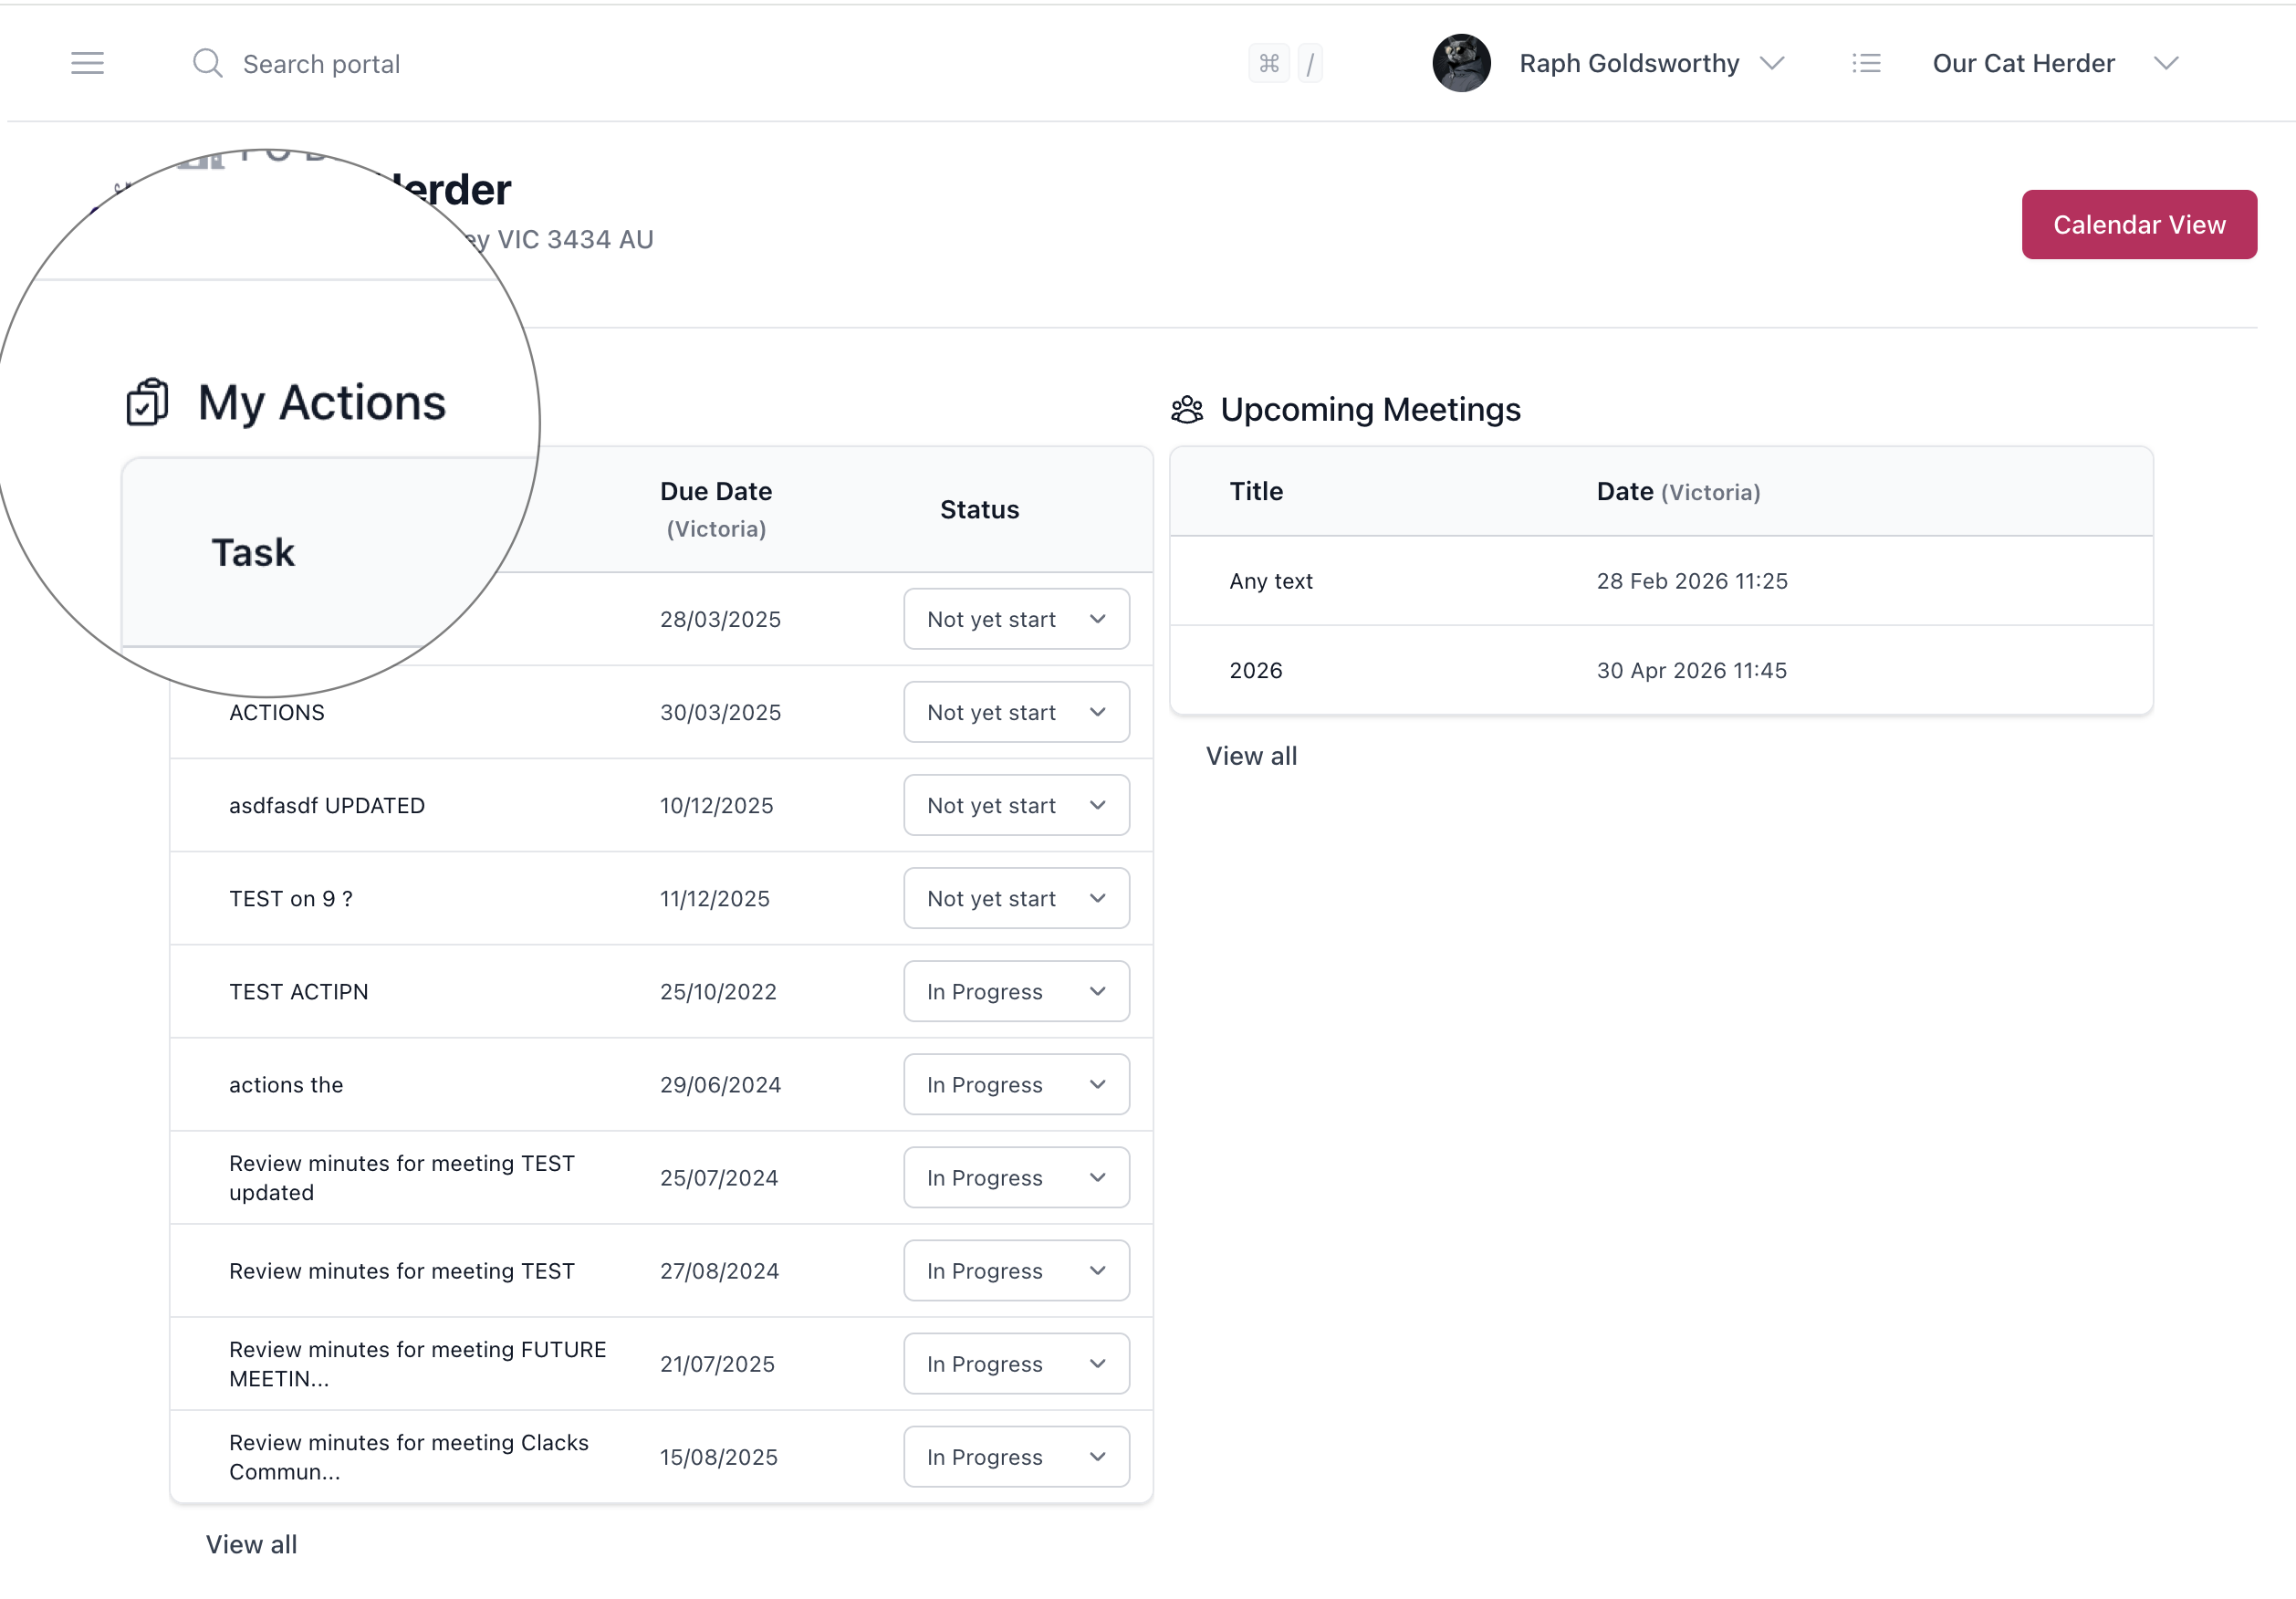The width and height of the screenshot is (2296, 1599).
Task: Click Raph Goldsworthy's profile avatar
Action: tap(1461, 63)
